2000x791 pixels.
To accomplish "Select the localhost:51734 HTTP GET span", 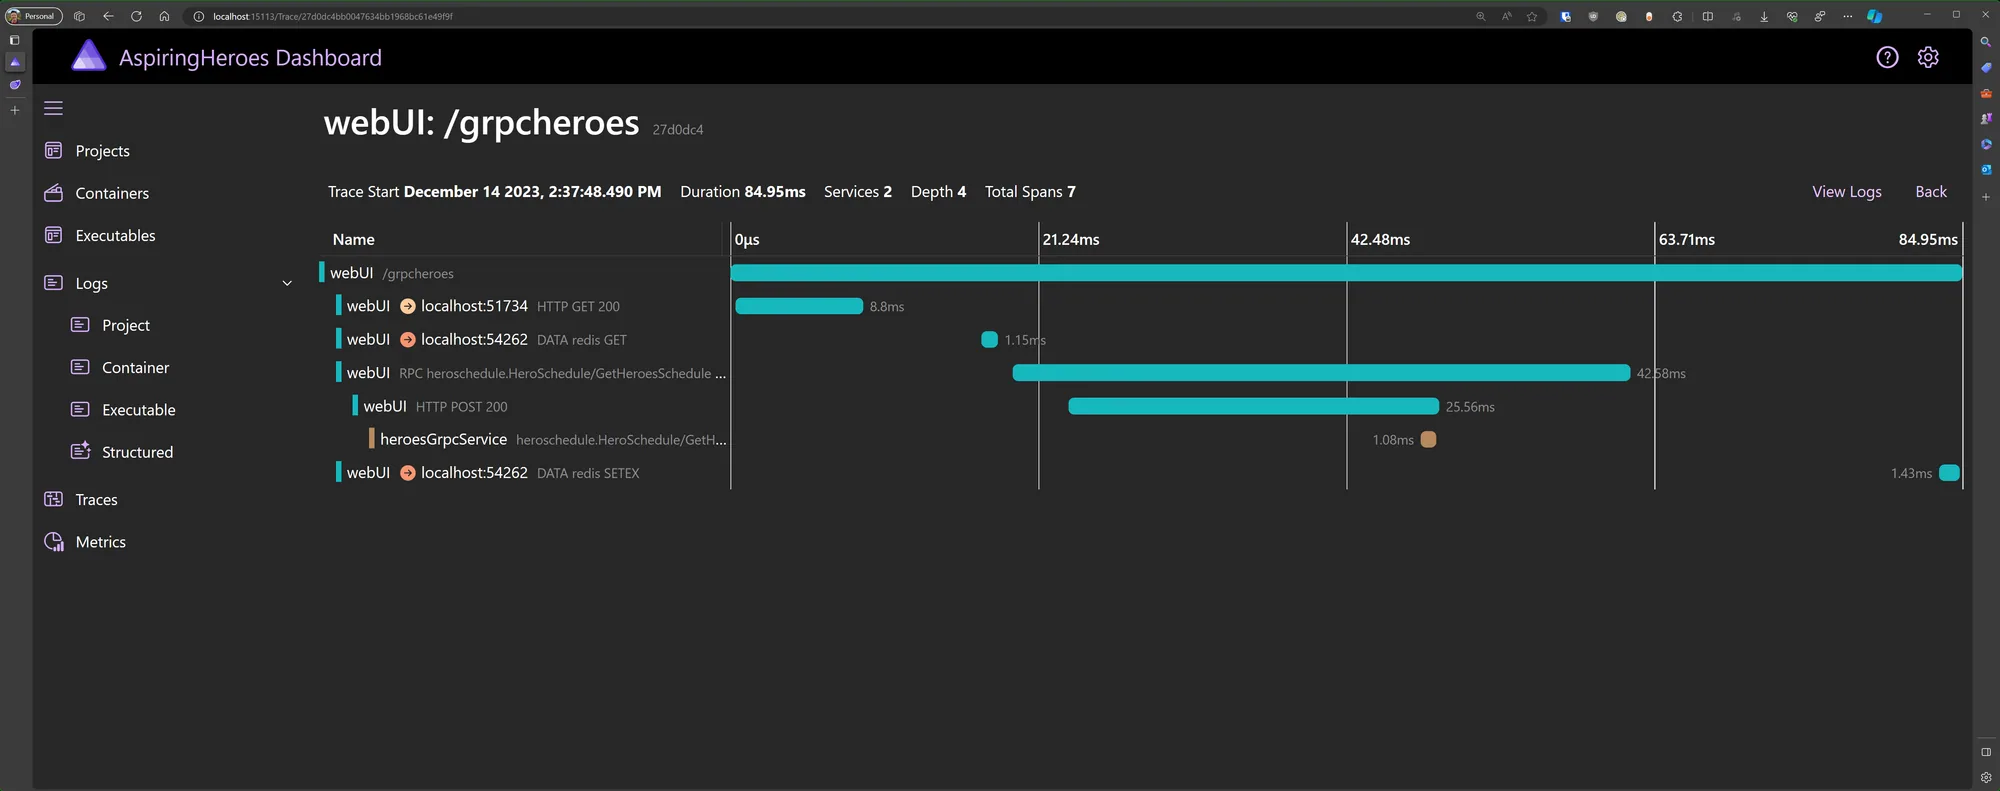I will click(1141, 306).
